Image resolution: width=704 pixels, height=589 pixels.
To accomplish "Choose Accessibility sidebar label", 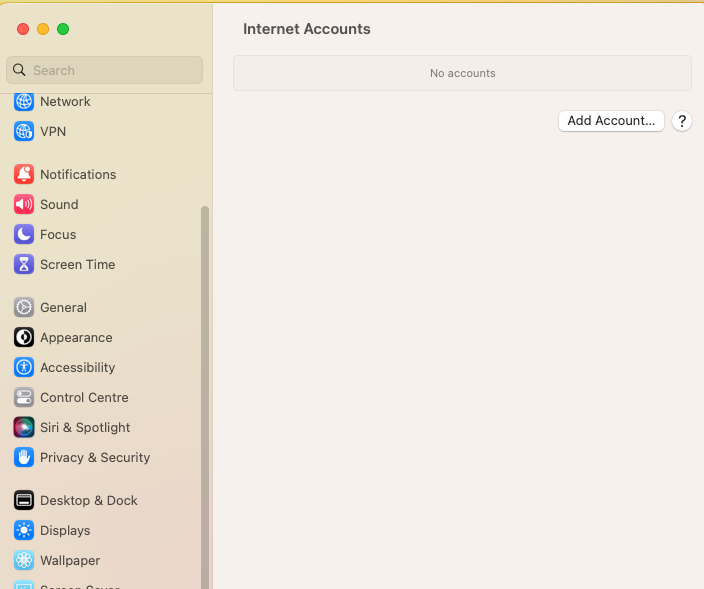I will pyautogui.click(x=78, y=368).
